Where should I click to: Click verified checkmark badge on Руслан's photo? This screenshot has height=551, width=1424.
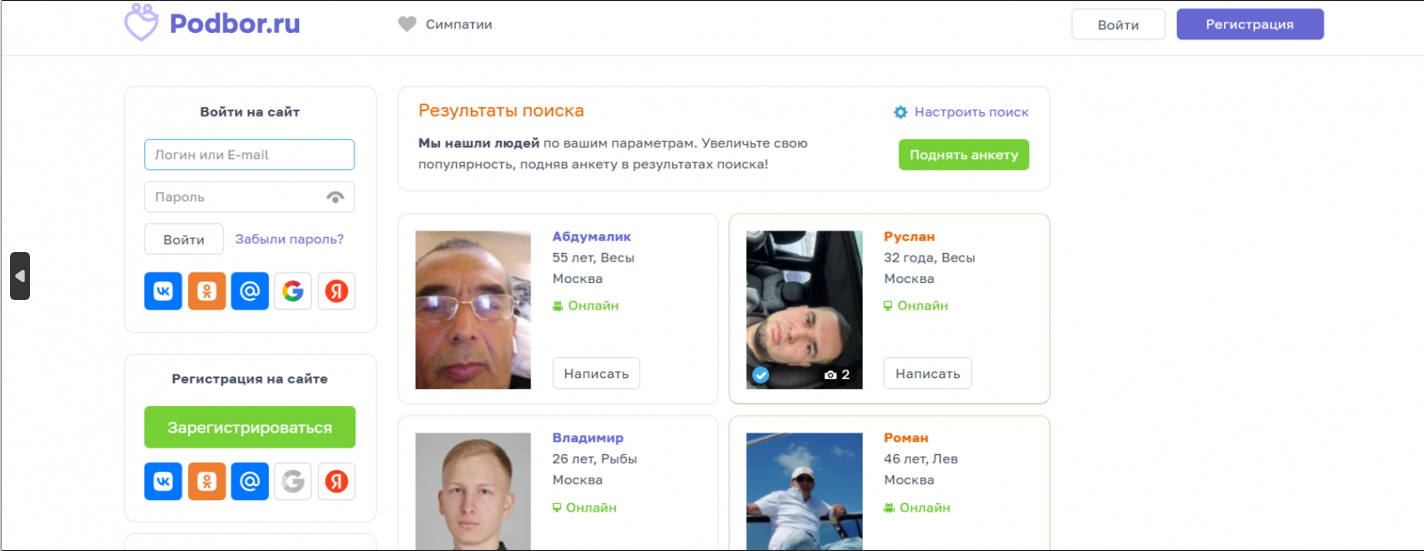click(760, 375)
